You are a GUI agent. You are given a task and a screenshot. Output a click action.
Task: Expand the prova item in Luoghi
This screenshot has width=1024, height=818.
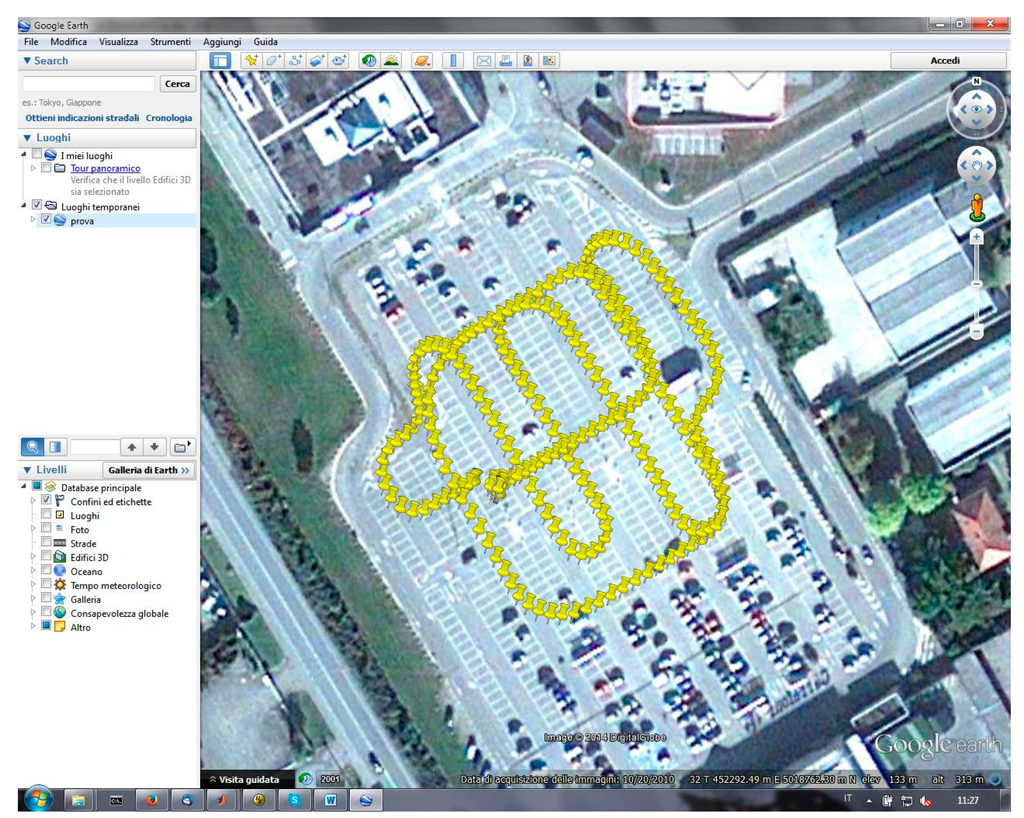[33, 220]
